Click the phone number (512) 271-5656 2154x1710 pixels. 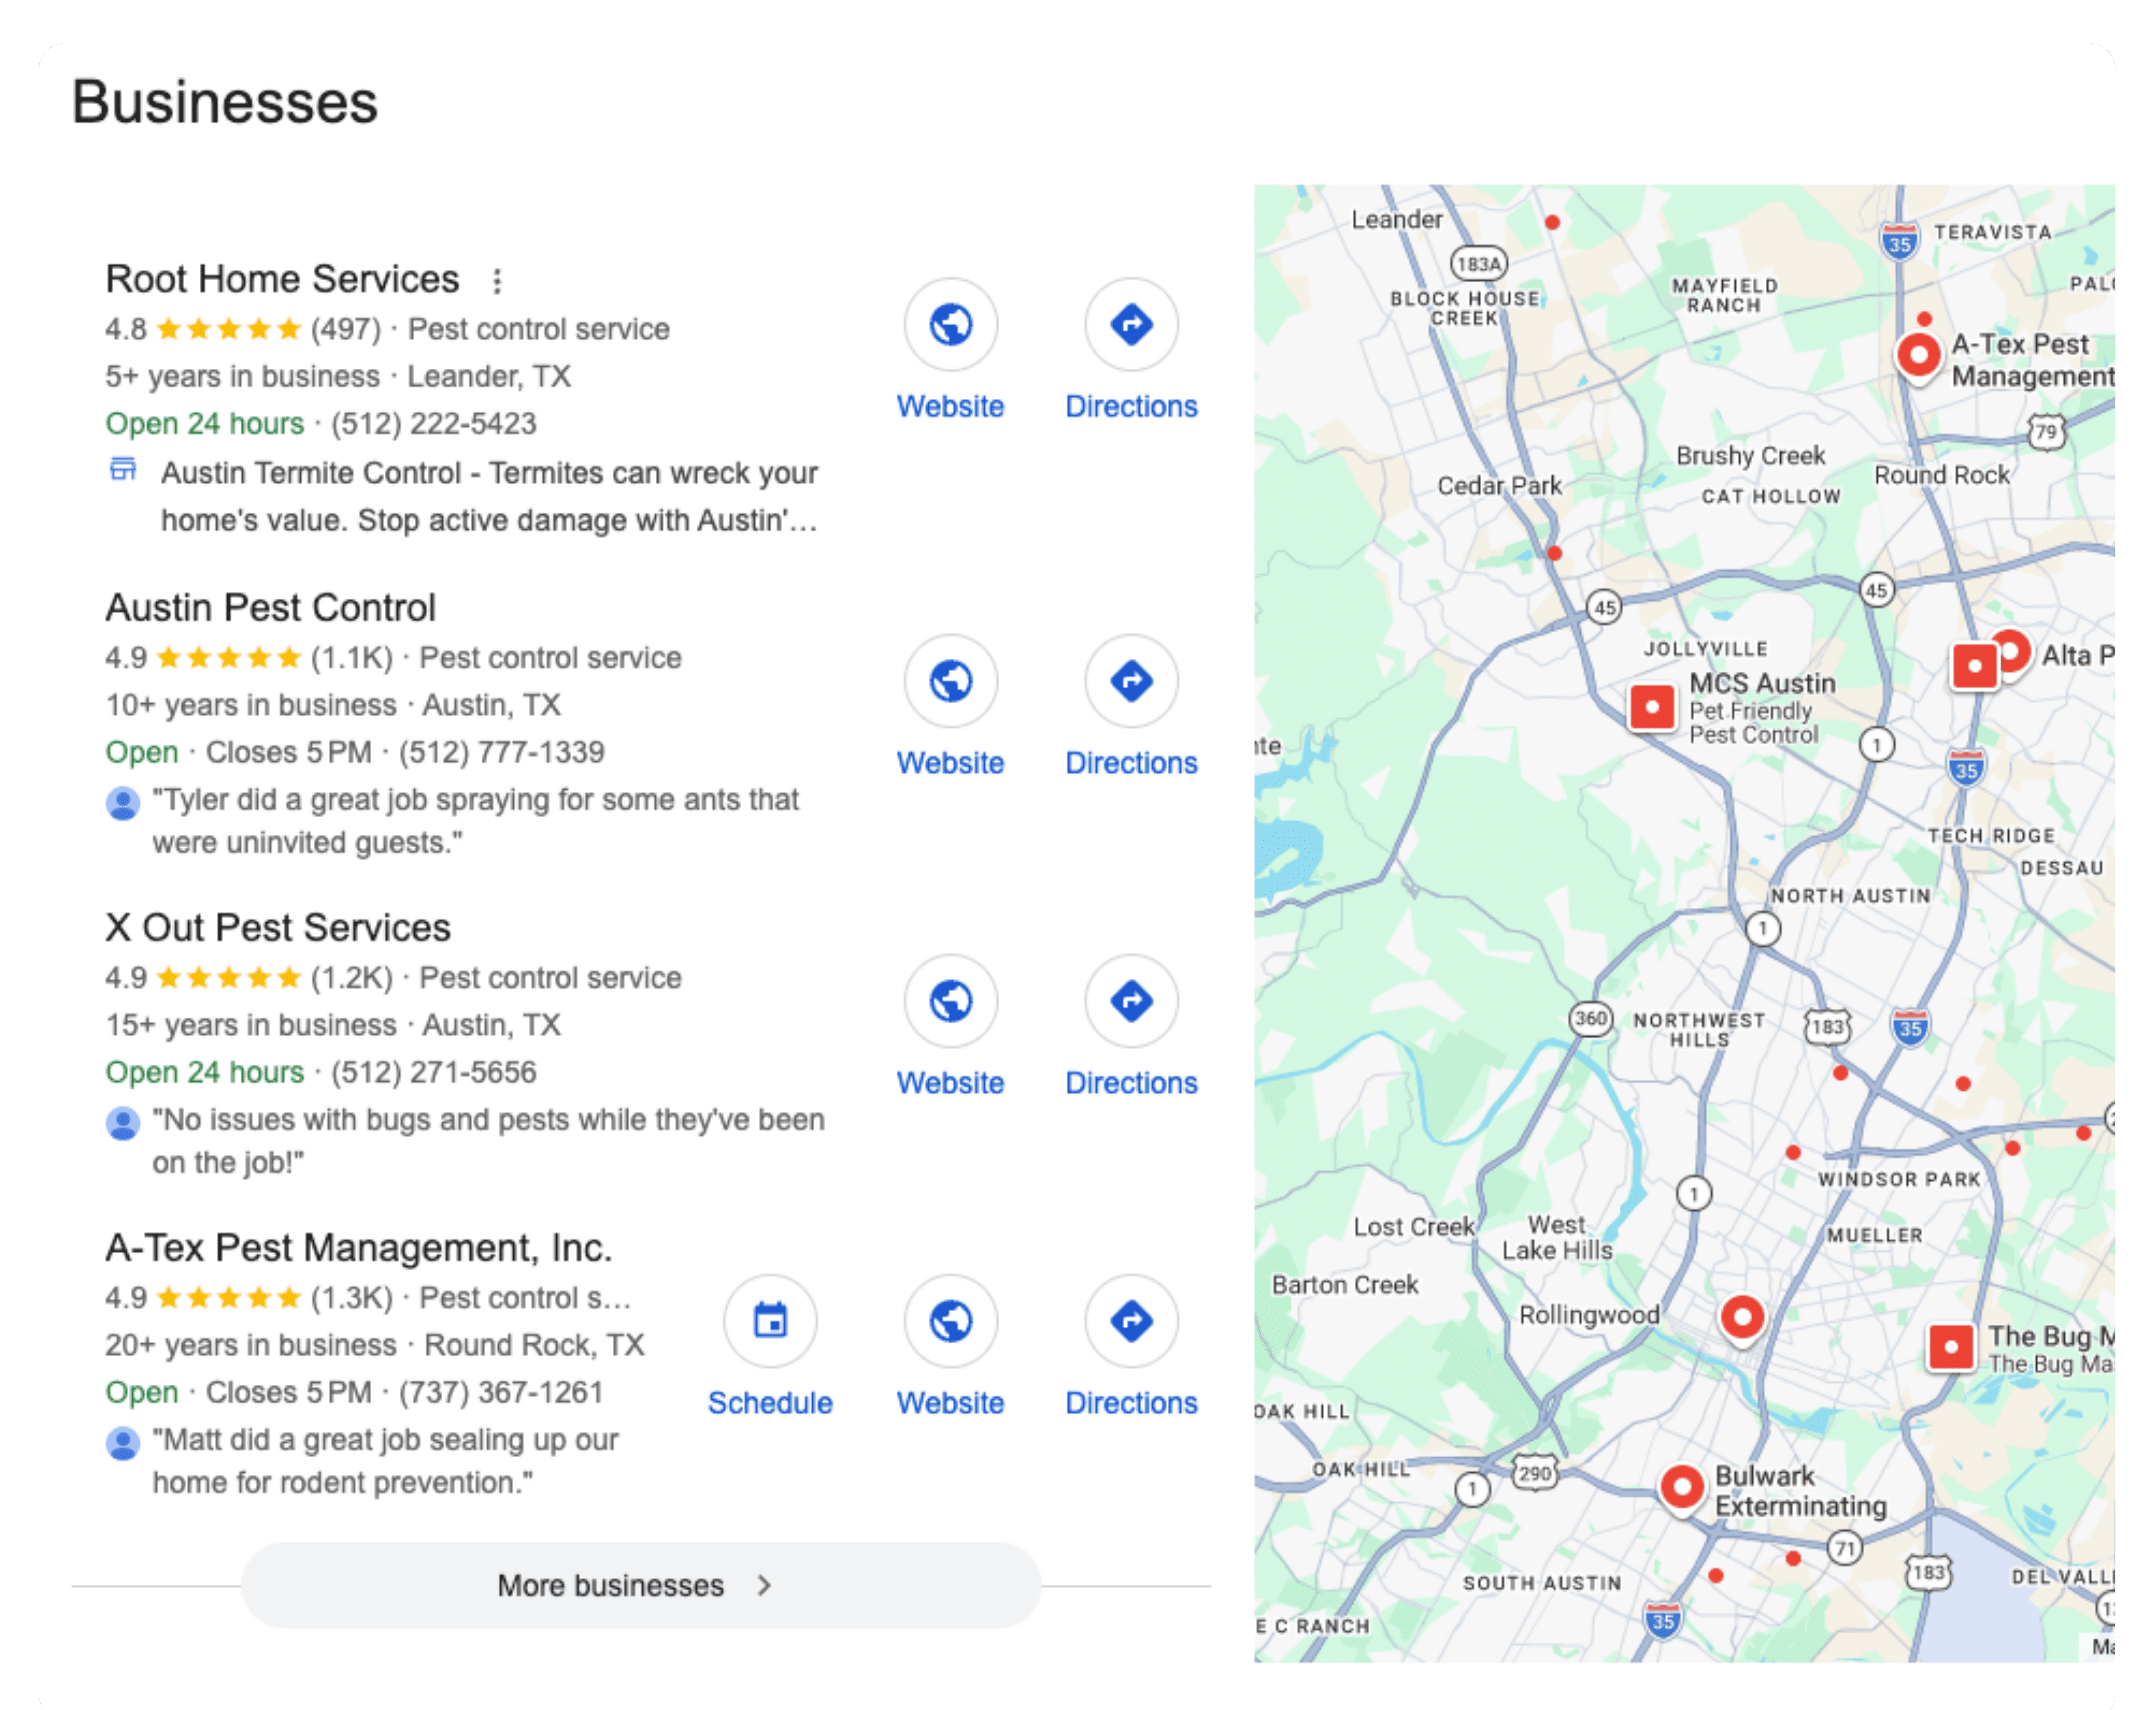coord(434,1073)
